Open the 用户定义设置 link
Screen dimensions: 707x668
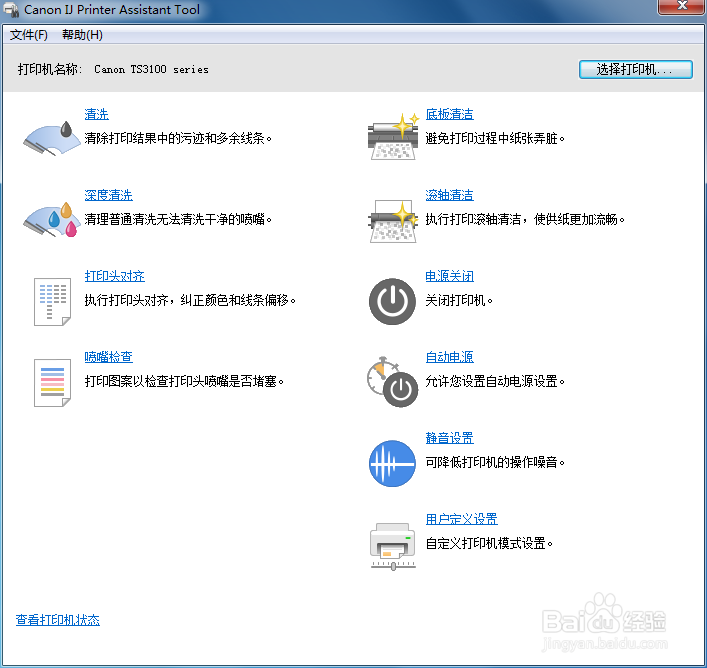(x=462, y=519)
